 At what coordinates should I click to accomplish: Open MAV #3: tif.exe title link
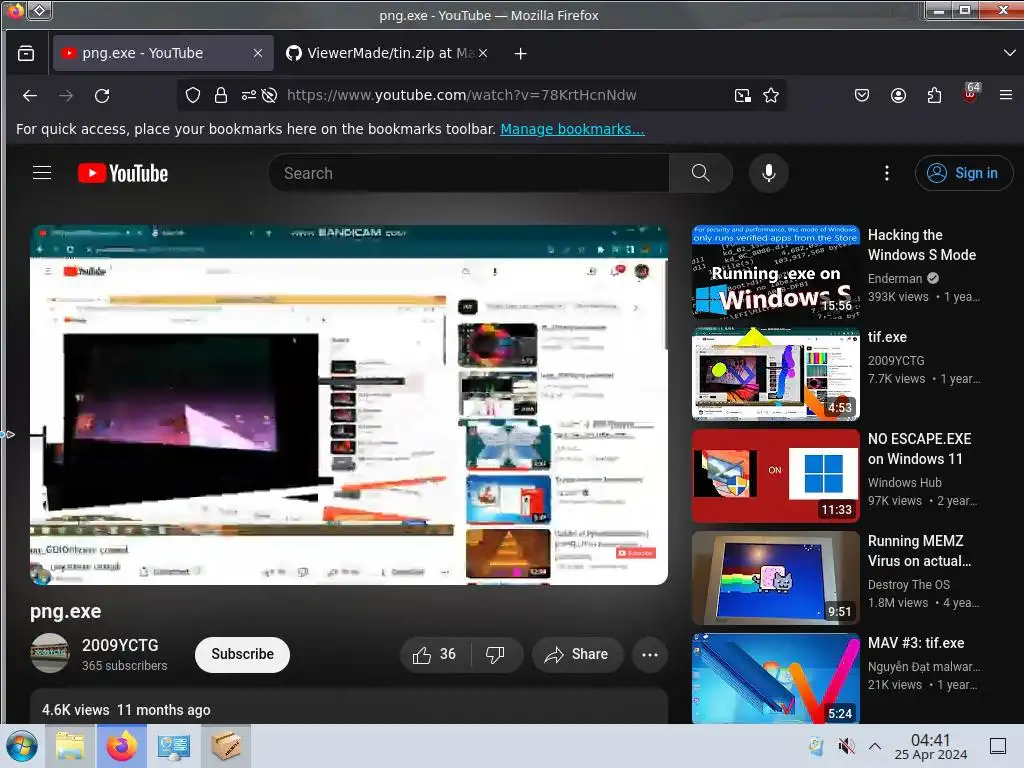click(916, 643)
